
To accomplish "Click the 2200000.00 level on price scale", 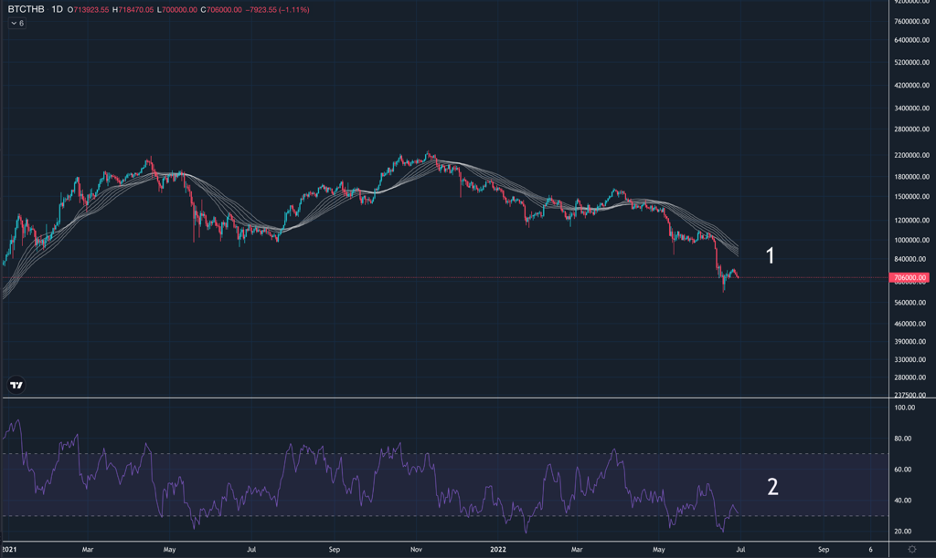I will click(x=910, y=155).
